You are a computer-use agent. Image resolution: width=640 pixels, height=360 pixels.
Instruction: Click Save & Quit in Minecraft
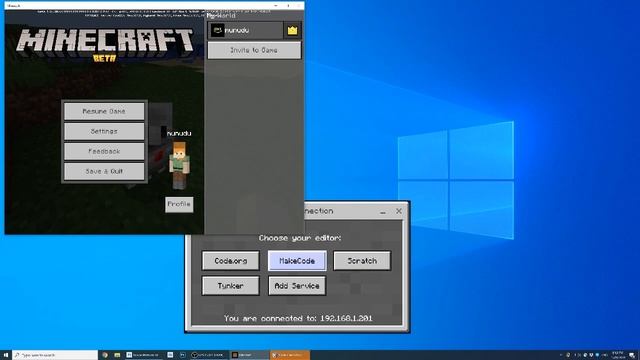104,171
